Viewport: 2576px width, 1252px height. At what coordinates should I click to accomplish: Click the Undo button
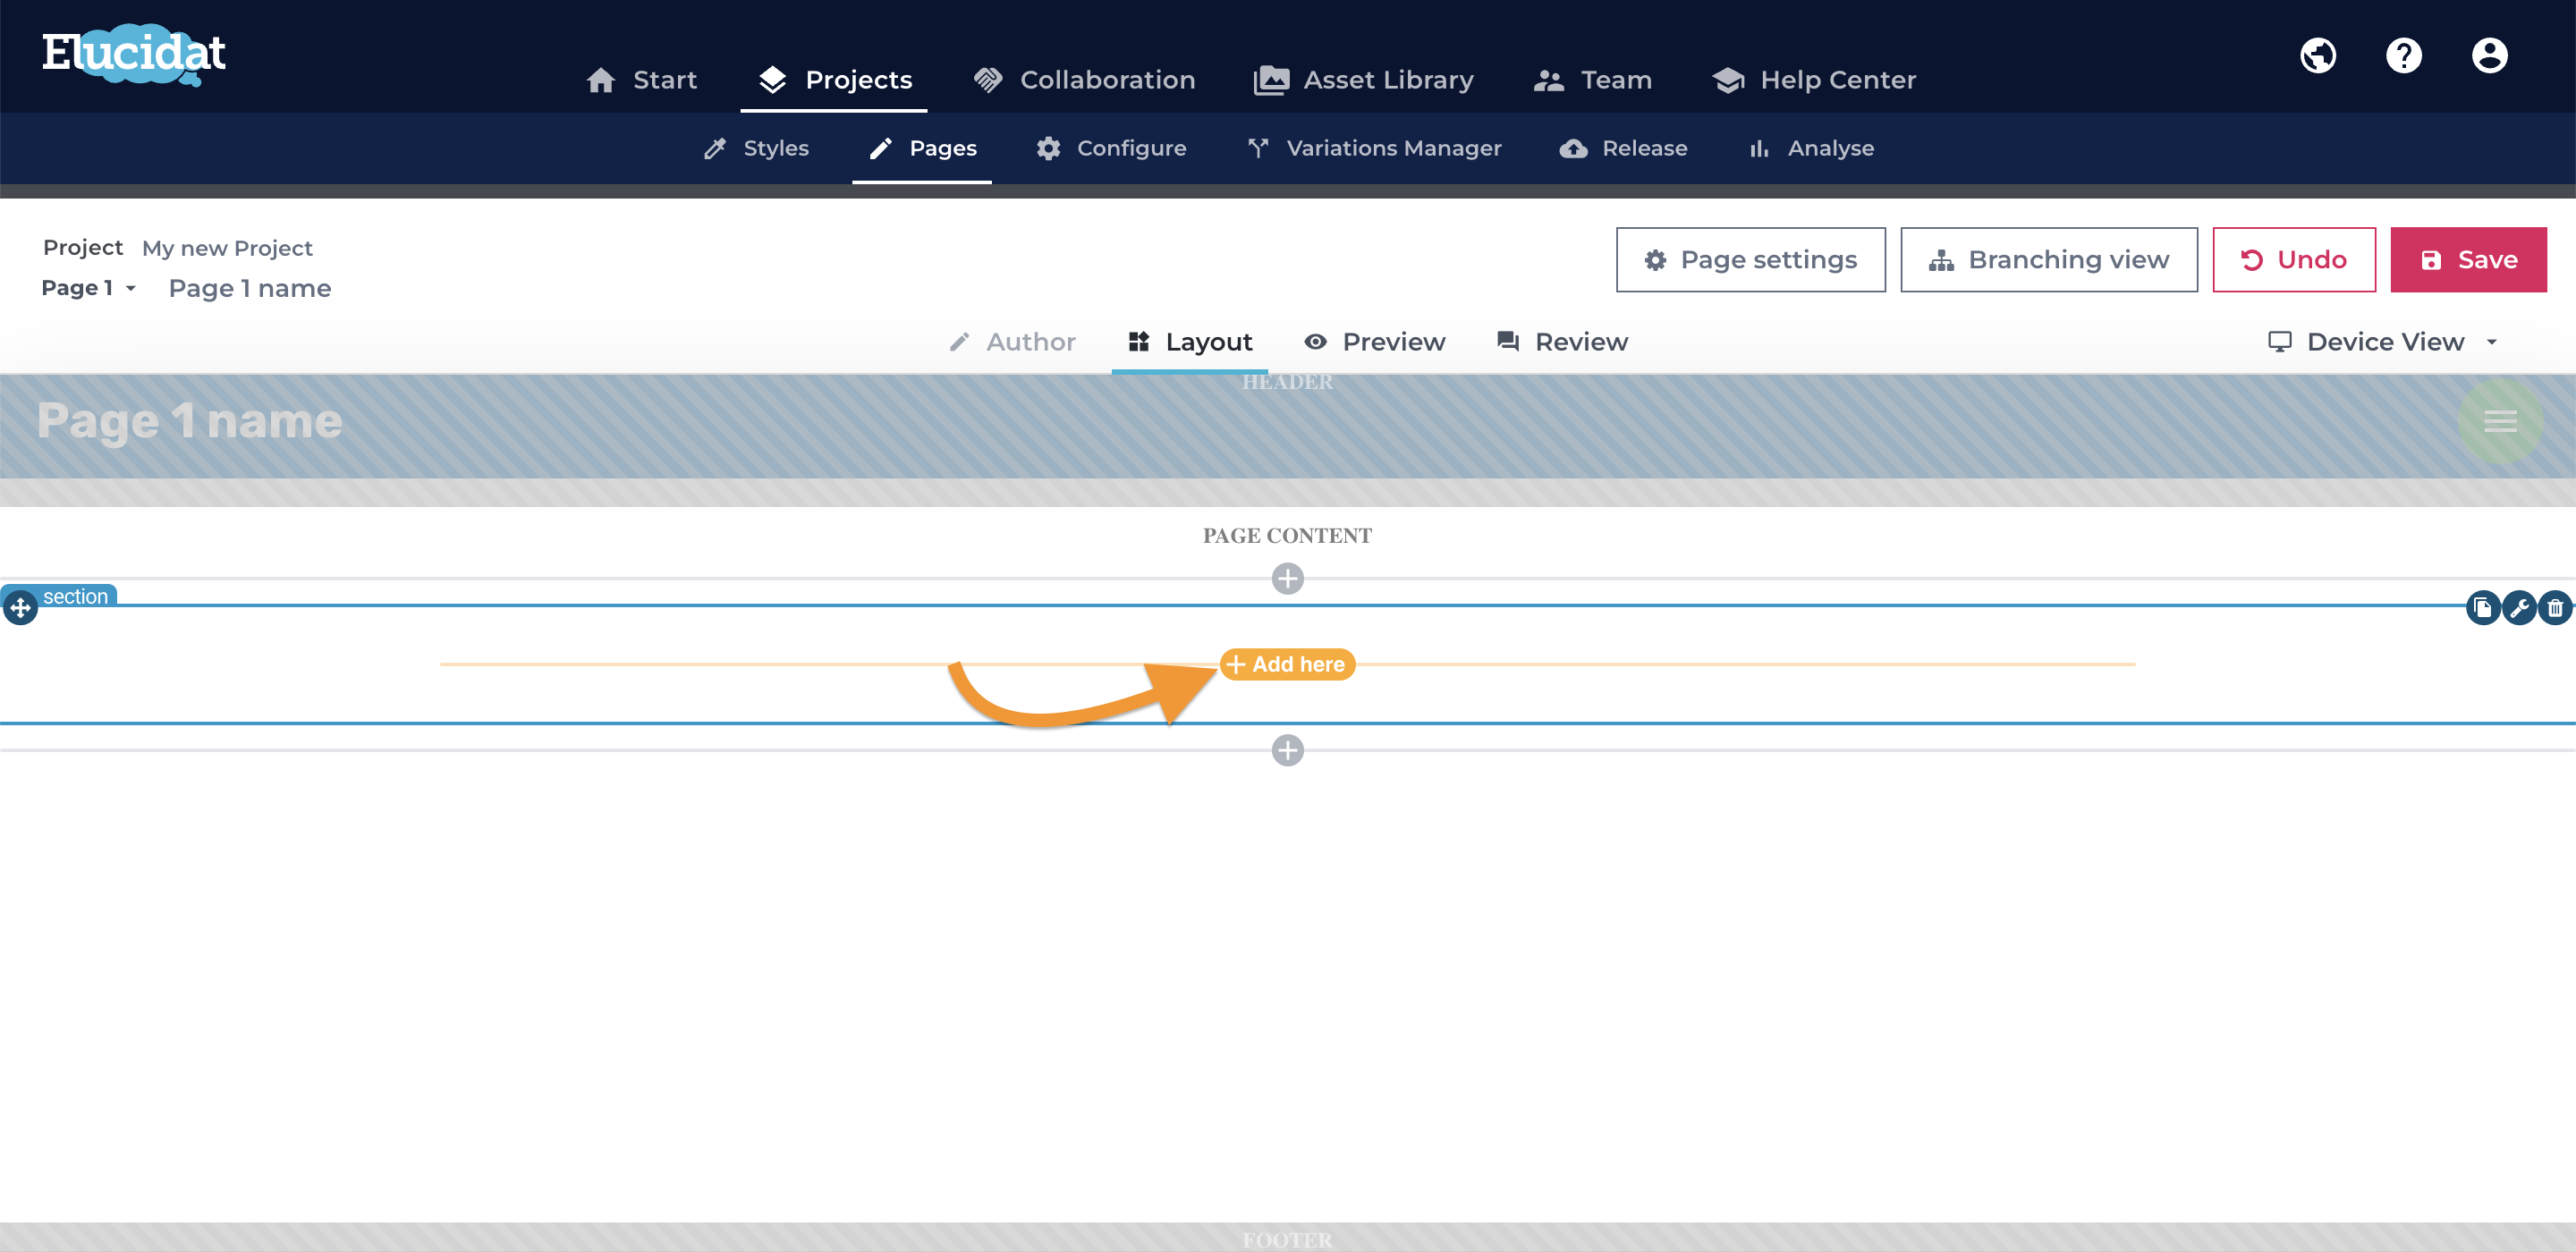tap(2293, 260)
